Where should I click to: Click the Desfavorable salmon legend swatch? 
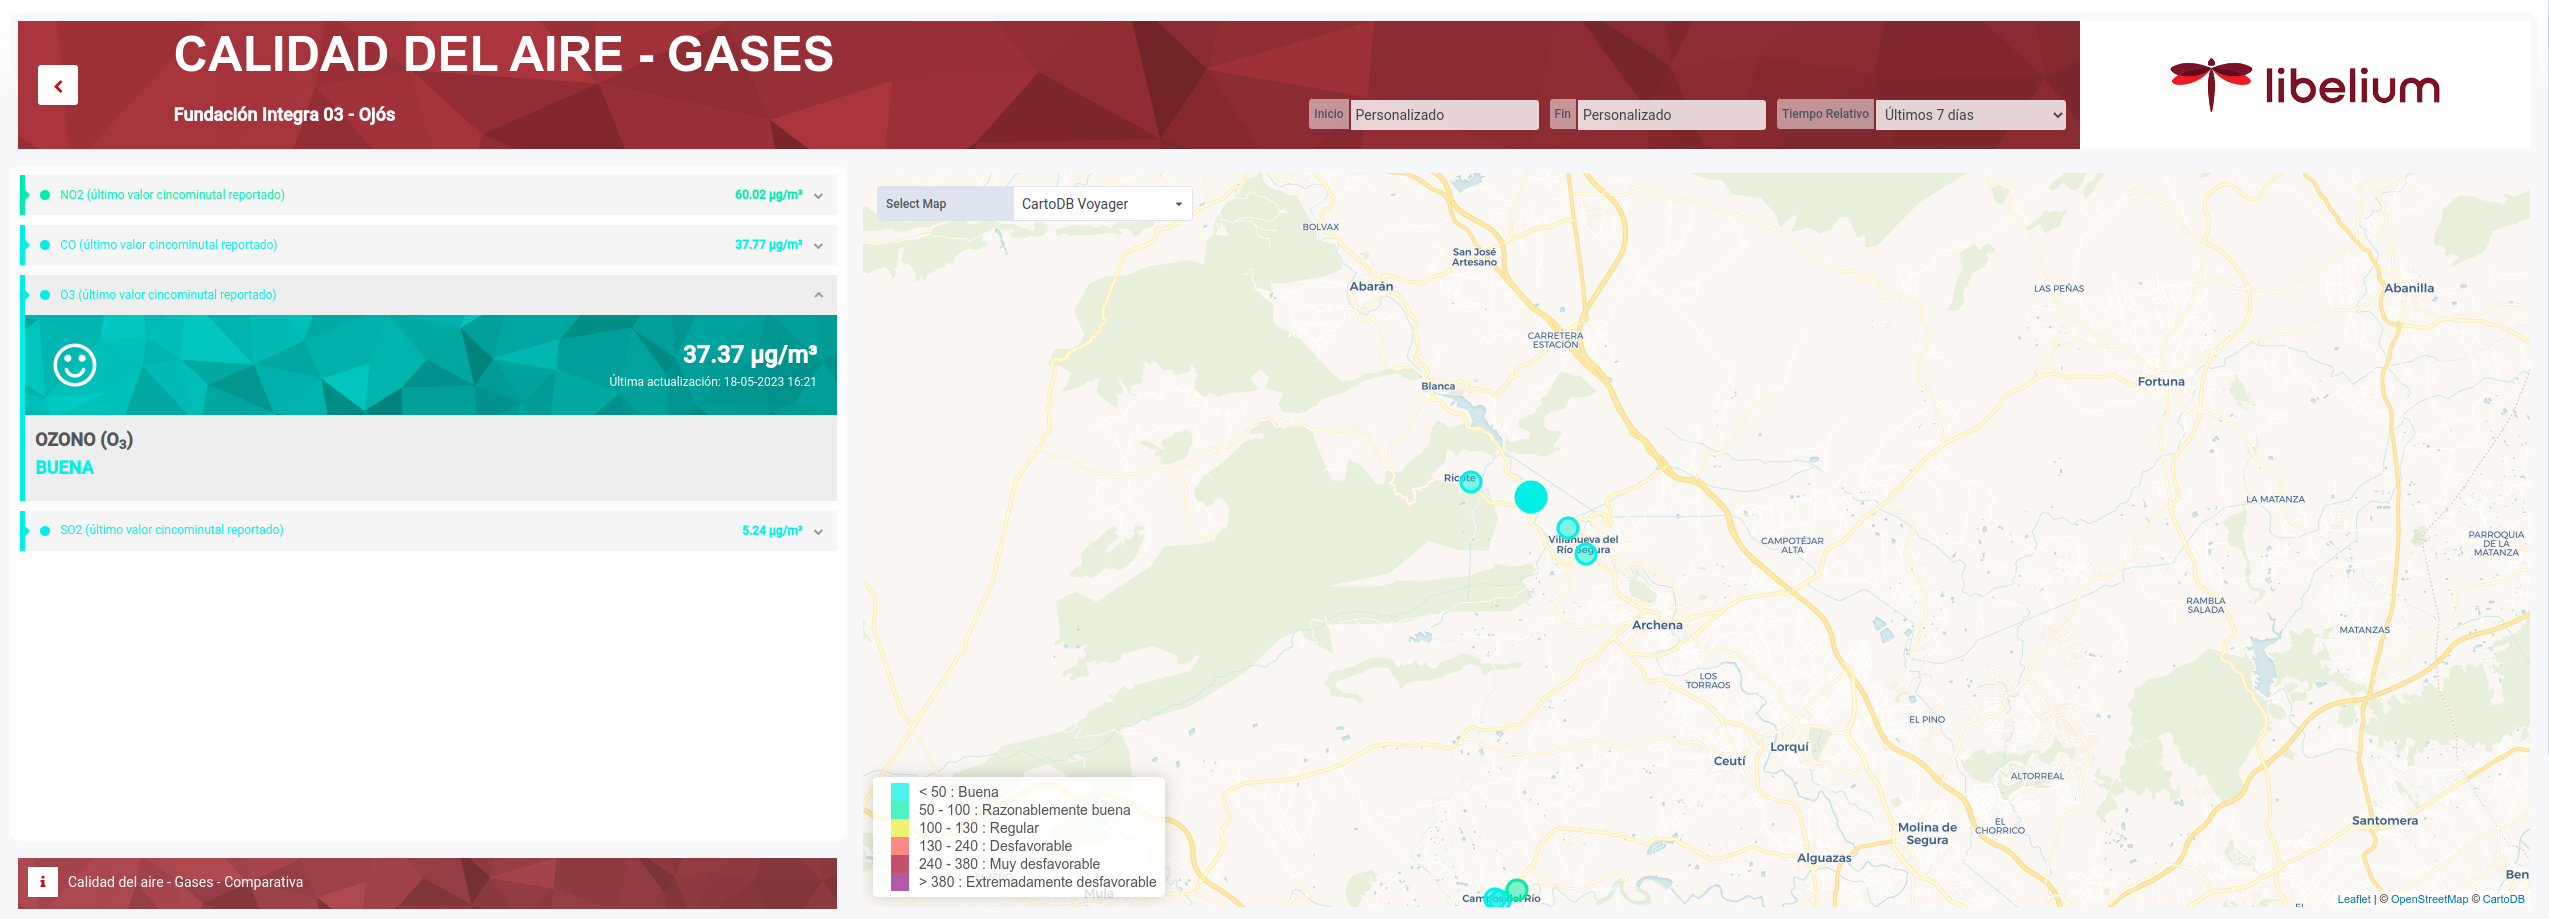point(900,846)
